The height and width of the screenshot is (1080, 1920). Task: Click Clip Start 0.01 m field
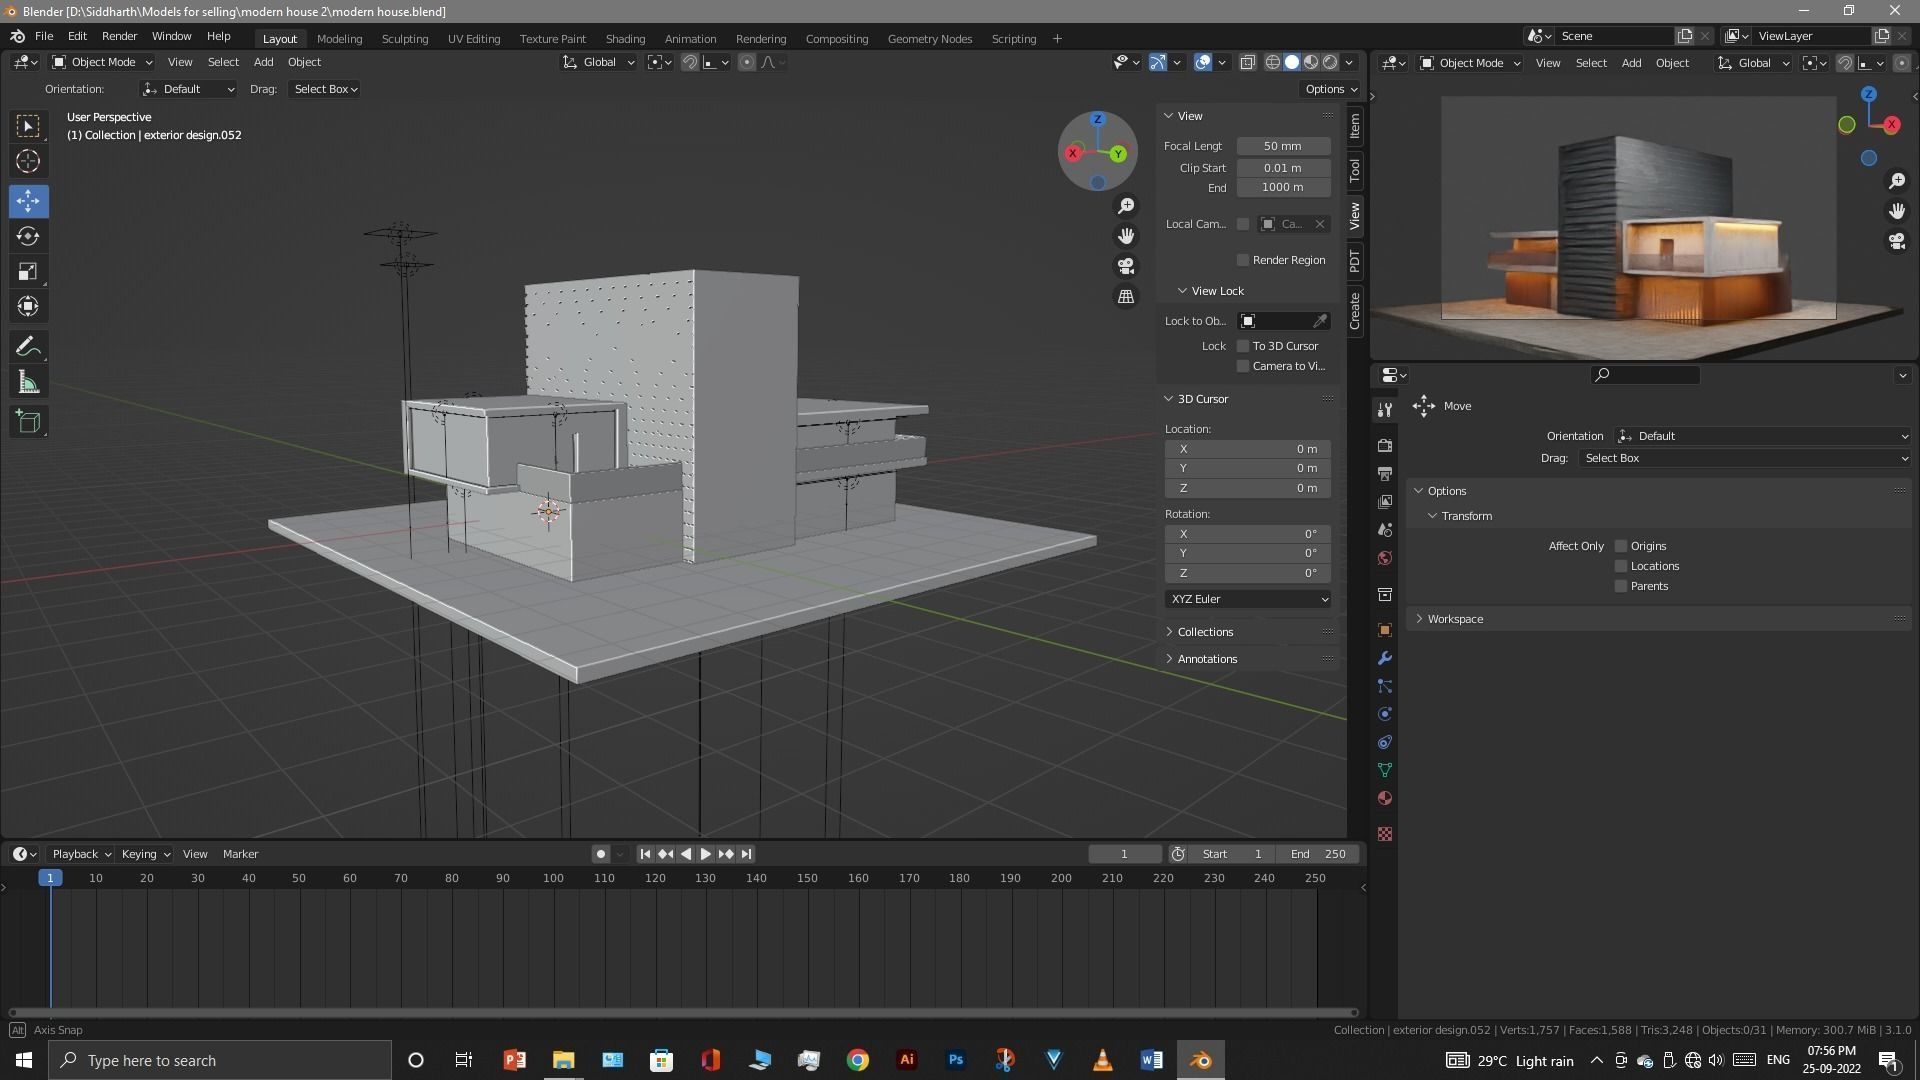[1283, 168]
